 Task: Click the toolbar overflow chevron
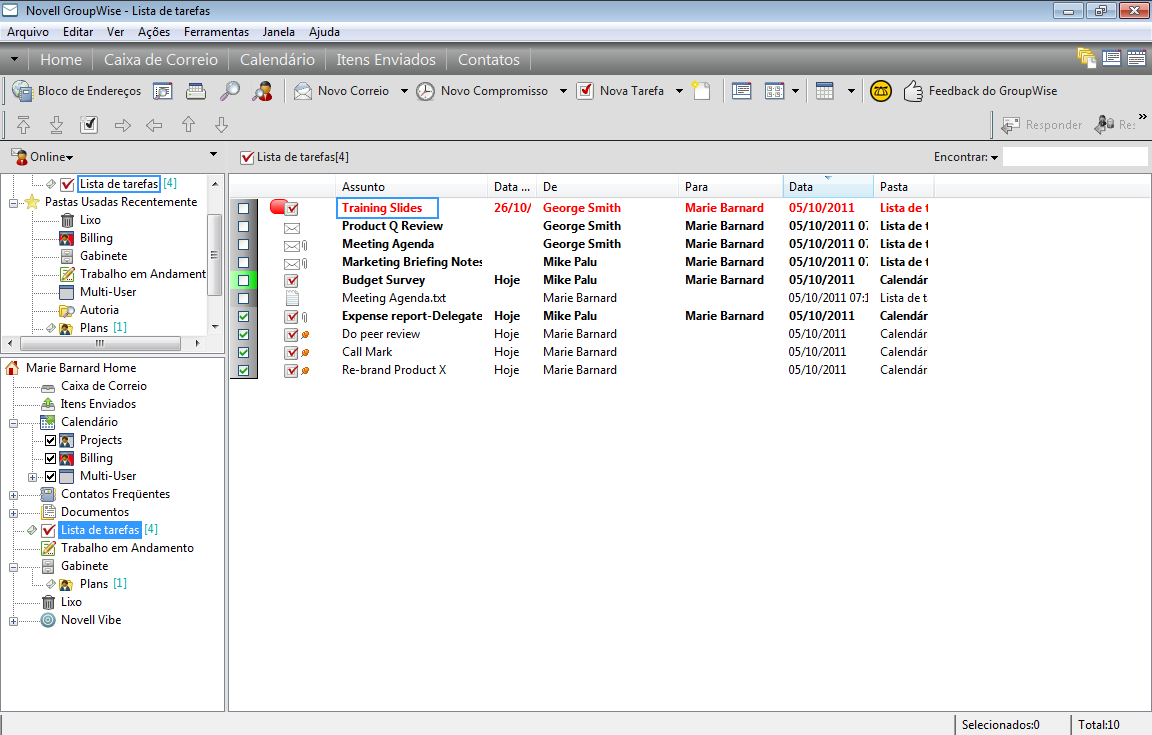click(1142, 116)
